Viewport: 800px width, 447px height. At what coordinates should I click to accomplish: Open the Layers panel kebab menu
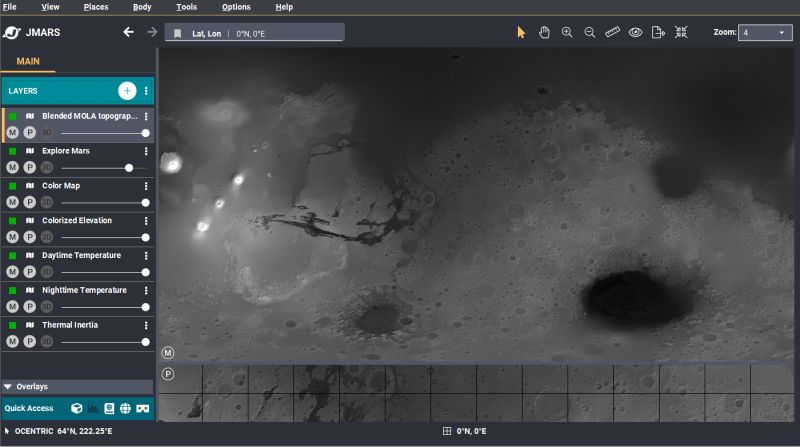pyautogui.click(x=146, y=91)
